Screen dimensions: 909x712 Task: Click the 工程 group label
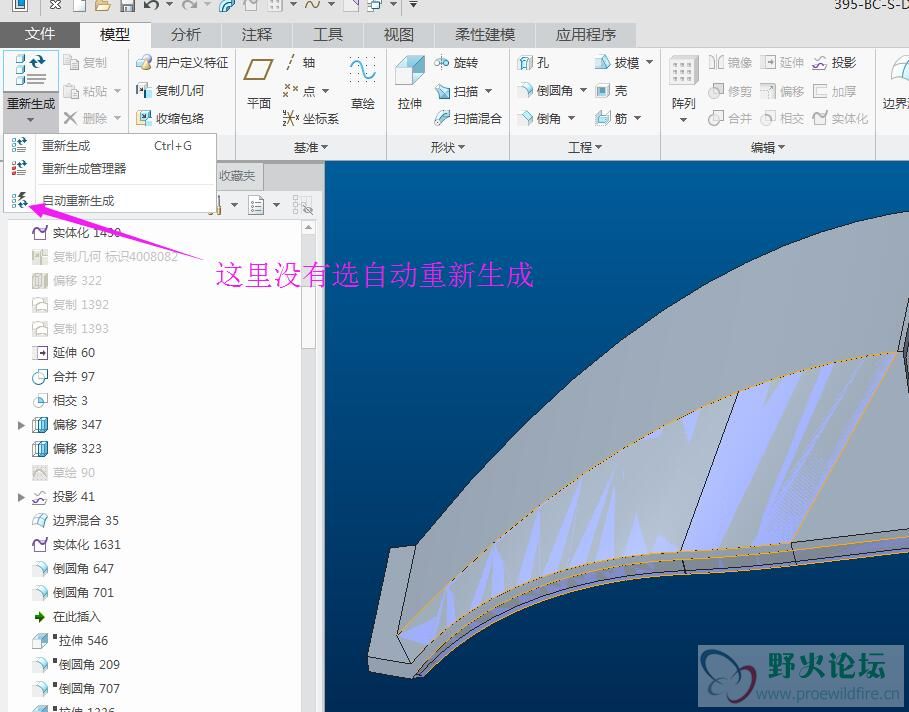pyautogui.click(x=584, y=148)
